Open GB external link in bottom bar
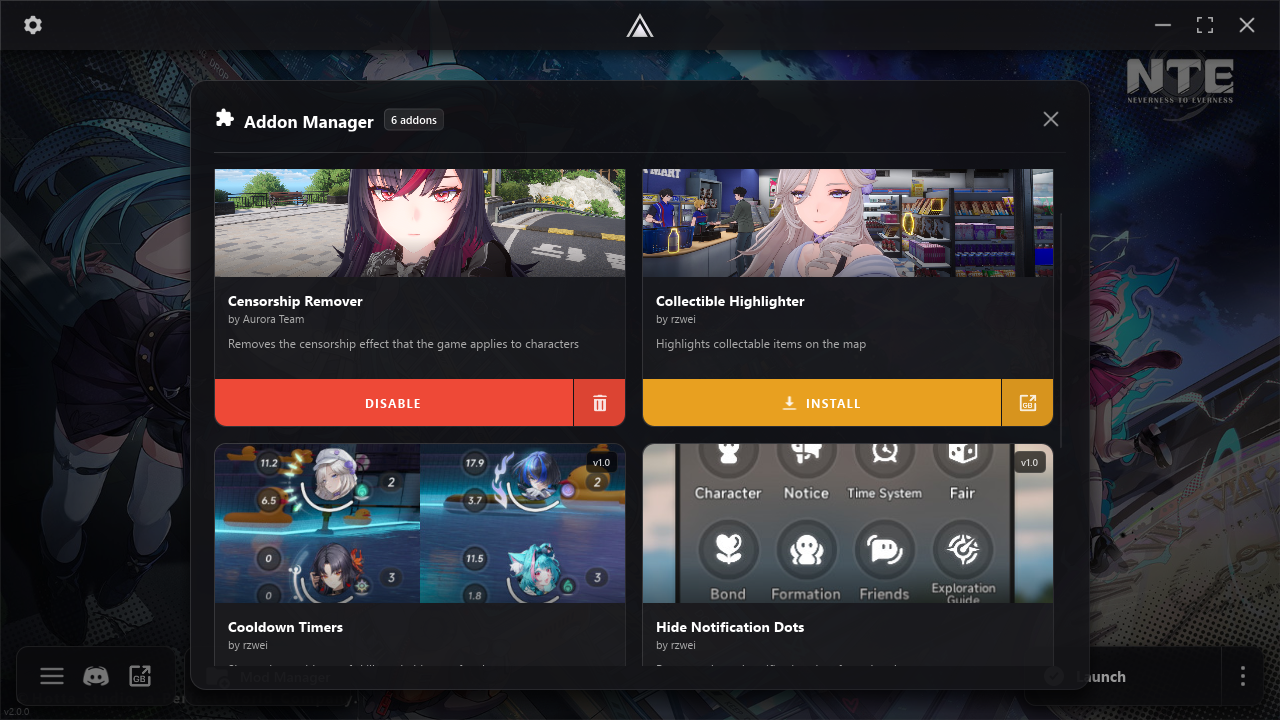The image size is (1280, 720). pos(140,676)
